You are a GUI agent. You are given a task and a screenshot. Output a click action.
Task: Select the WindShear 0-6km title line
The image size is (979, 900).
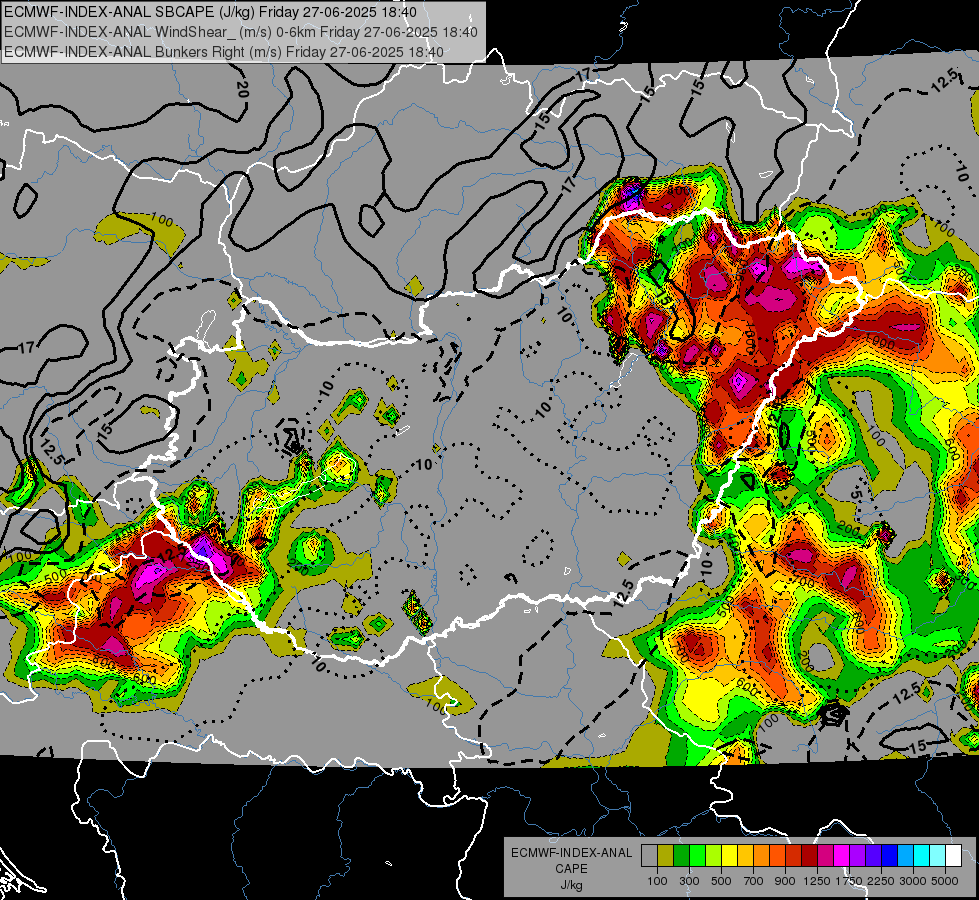pyautogui.click(x=241, y=32)
